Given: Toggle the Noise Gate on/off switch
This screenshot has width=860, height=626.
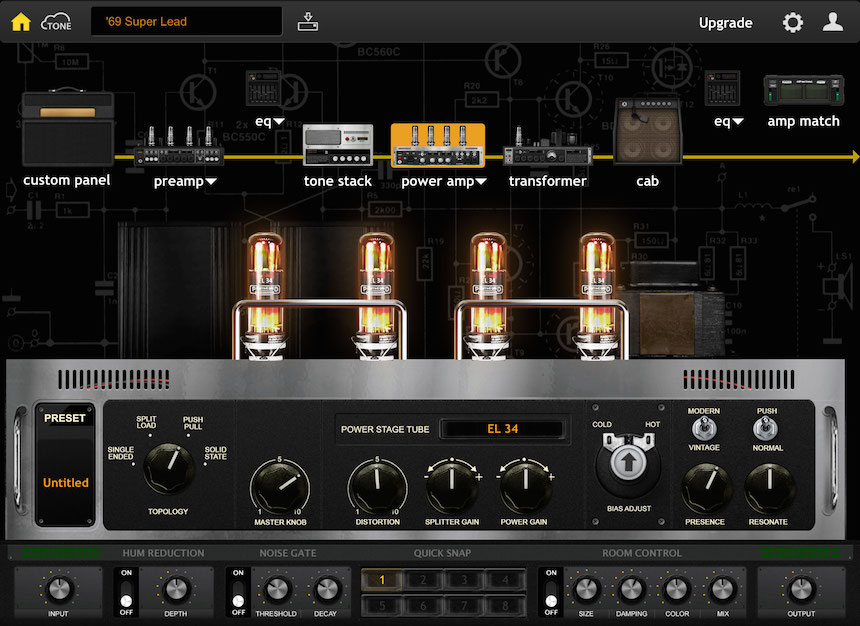Looking at the screenshot, I should click(238, 592).
